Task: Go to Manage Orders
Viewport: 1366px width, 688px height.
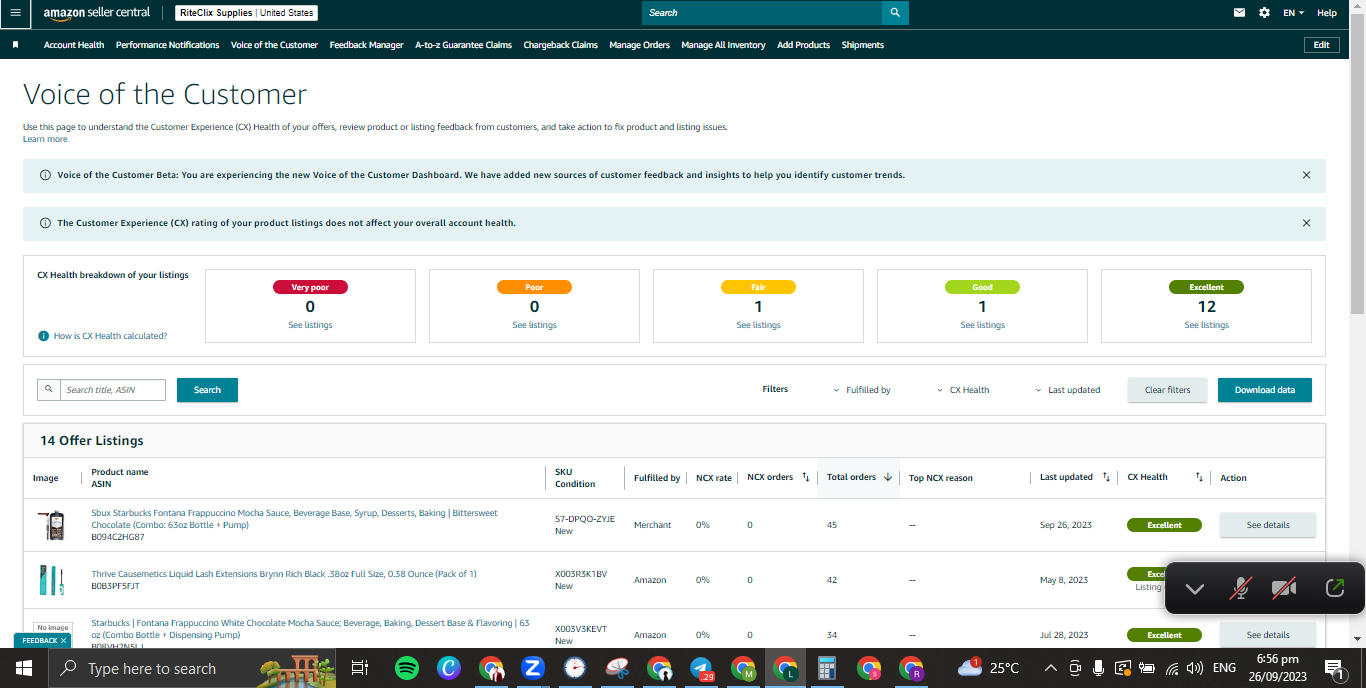Action: click(x=640, y=45)
